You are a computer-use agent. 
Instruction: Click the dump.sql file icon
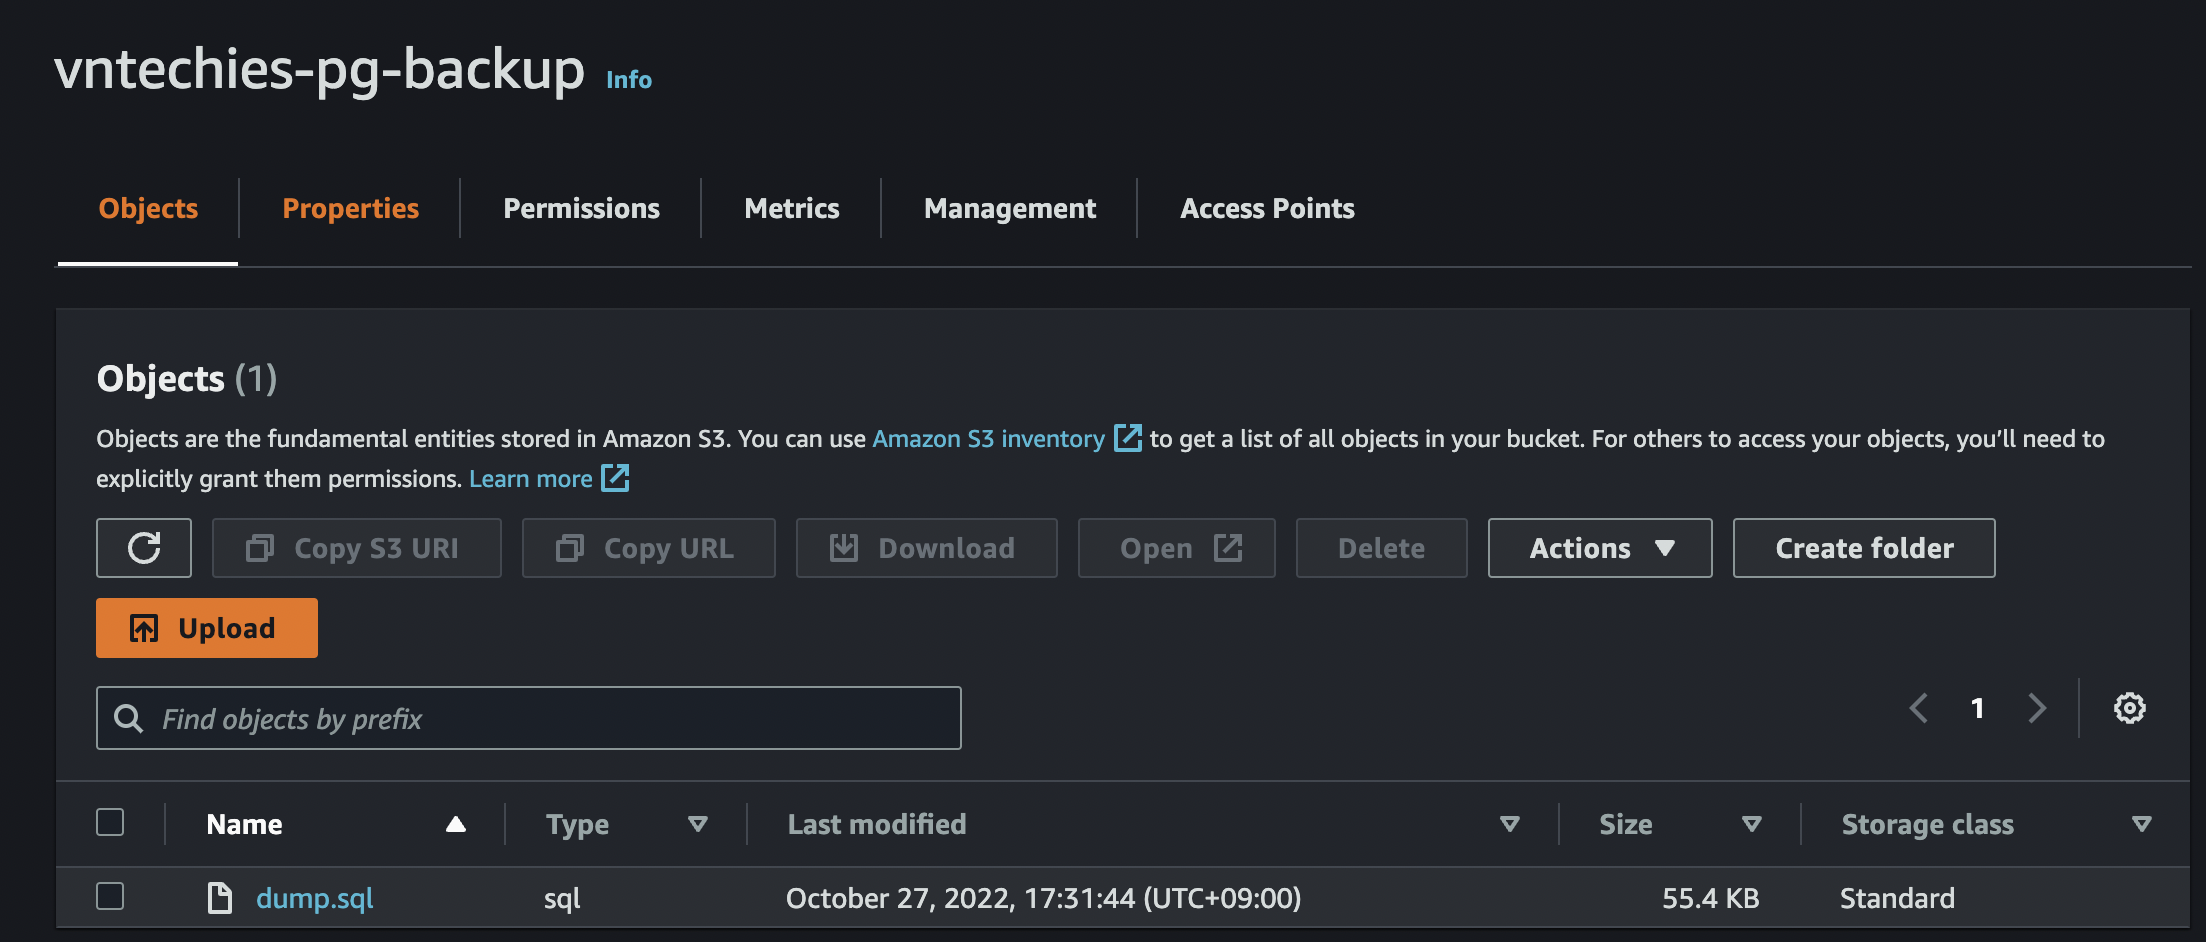point(219,898)
